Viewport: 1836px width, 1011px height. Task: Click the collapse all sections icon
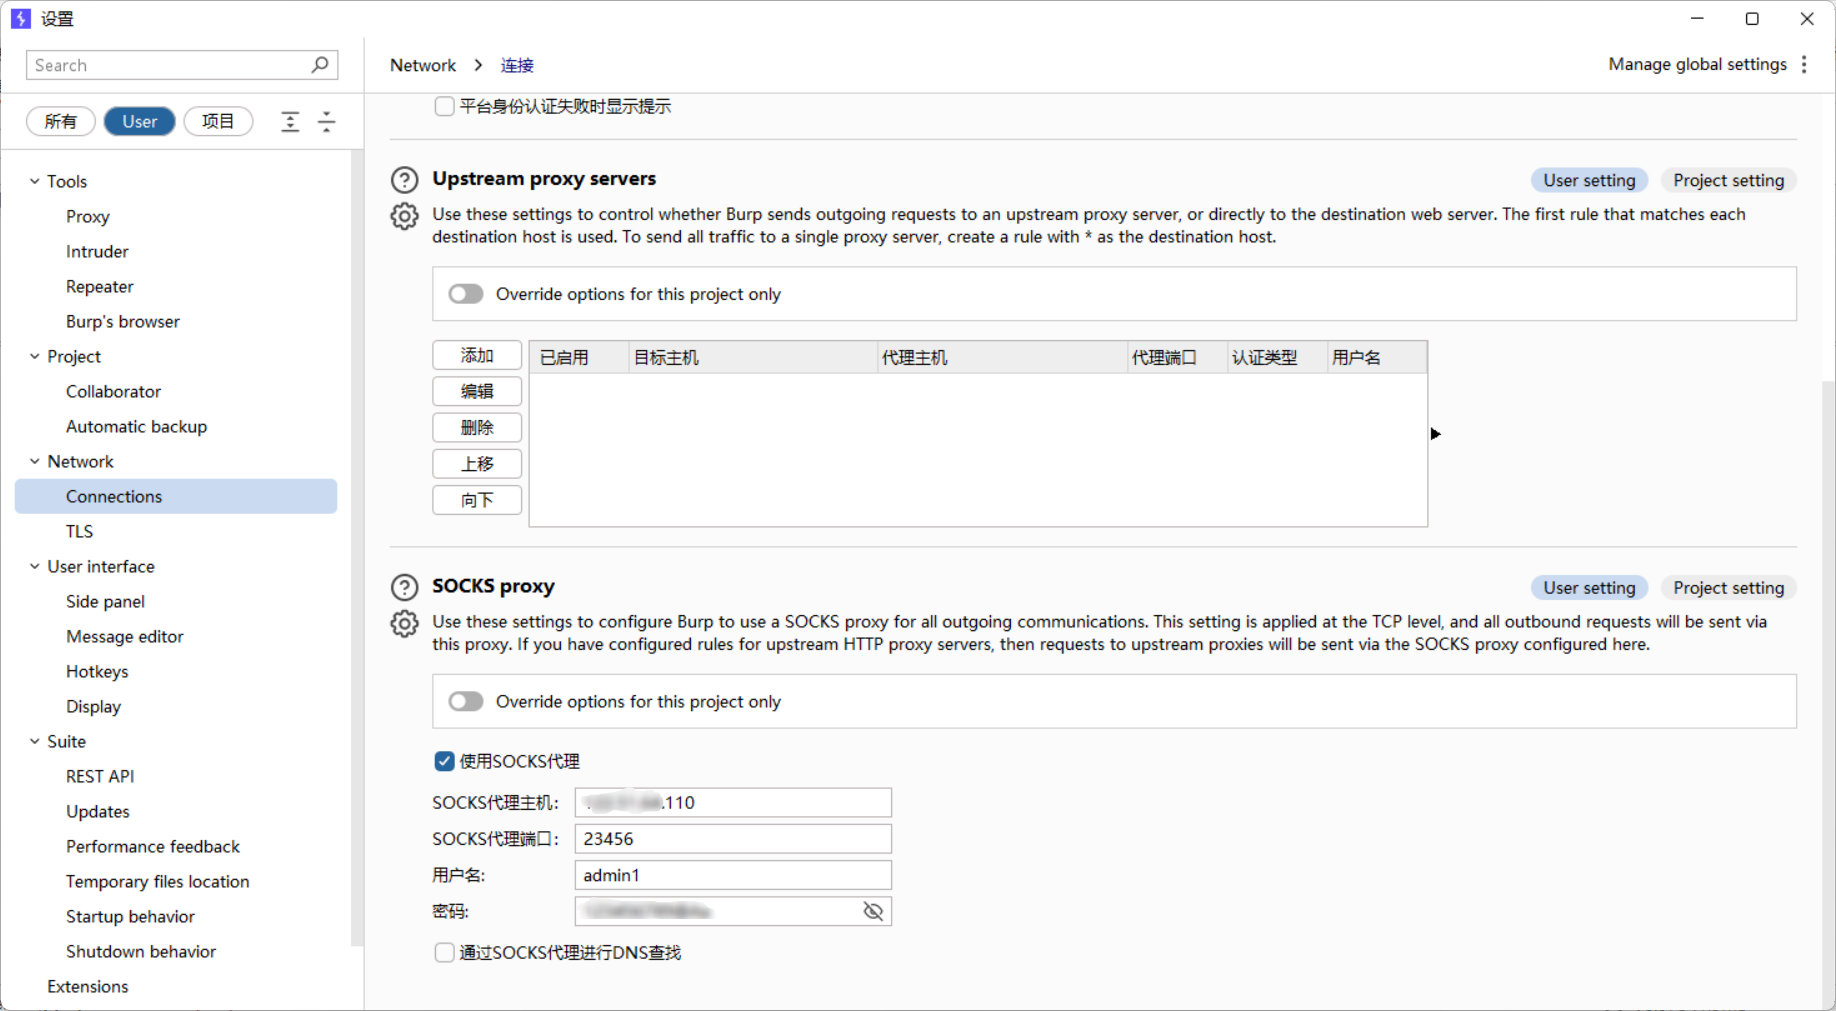[x=327, y=122]
